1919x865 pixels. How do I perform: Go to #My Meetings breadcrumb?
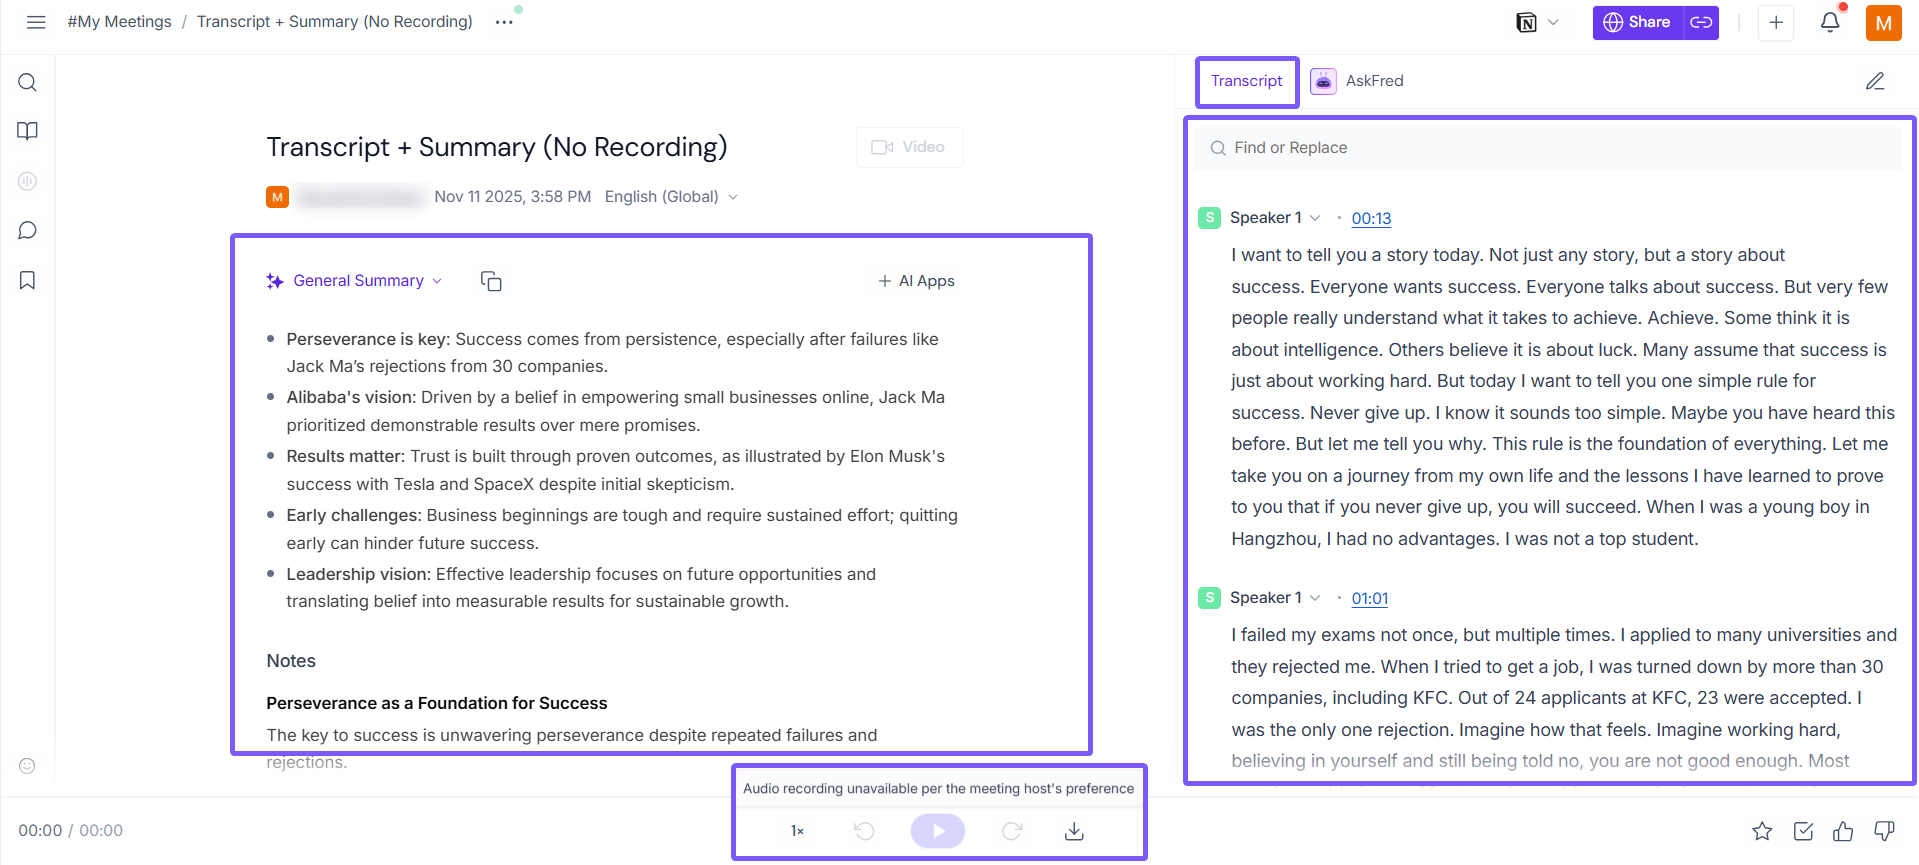[119, 22]
